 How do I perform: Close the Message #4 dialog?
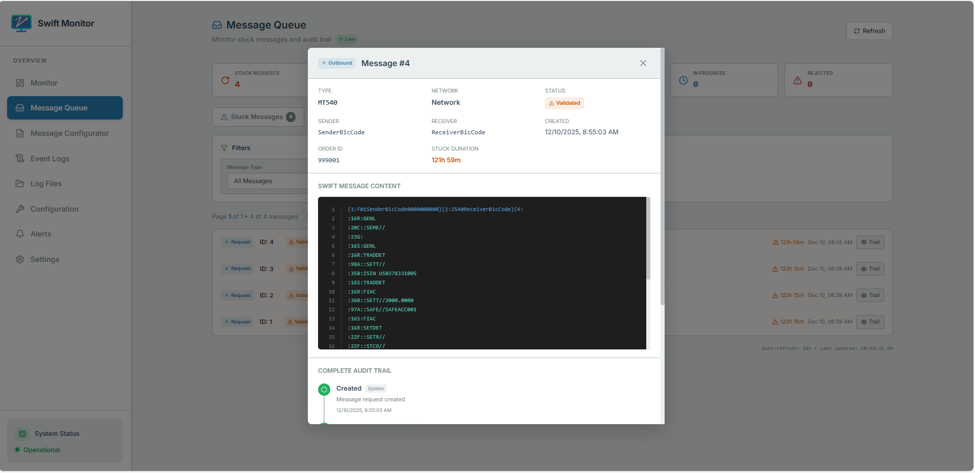tap(643, 63)
